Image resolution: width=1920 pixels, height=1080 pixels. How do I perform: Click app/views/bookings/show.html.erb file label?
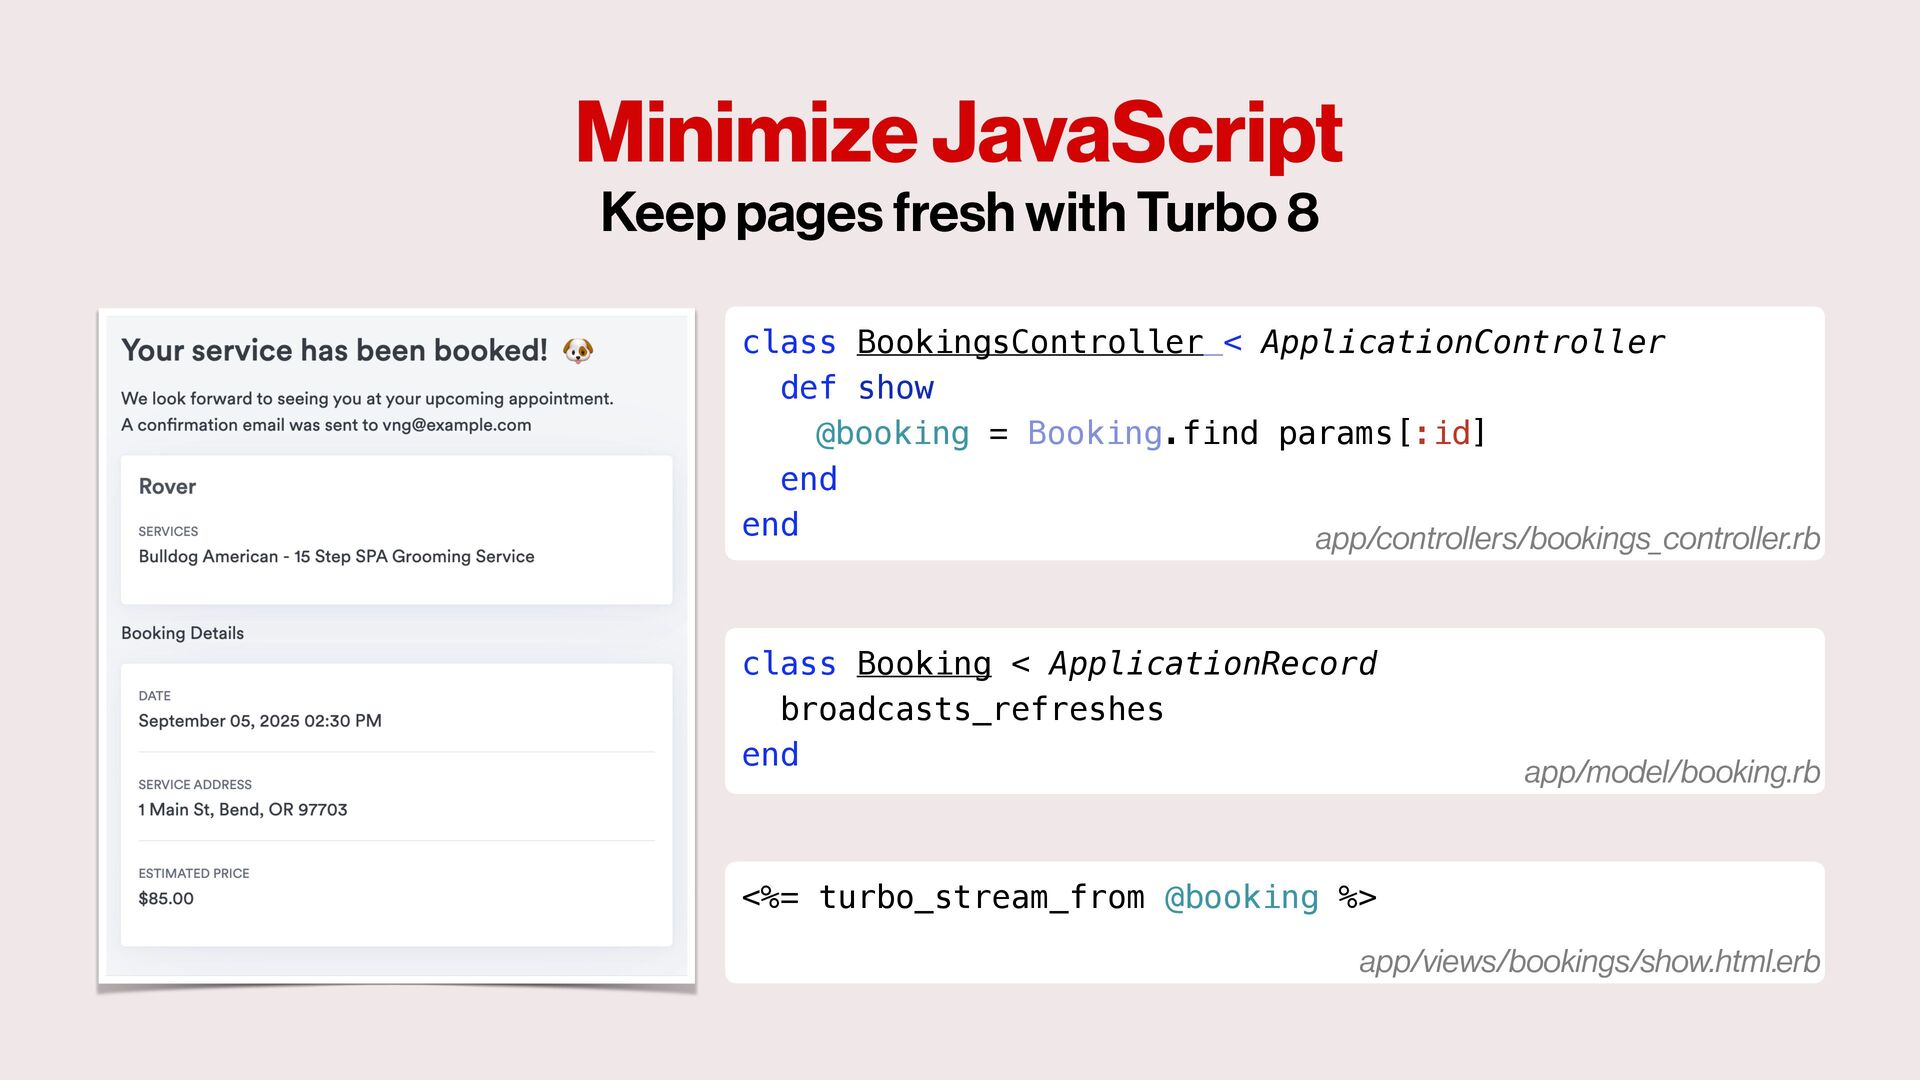[1588, 962]
